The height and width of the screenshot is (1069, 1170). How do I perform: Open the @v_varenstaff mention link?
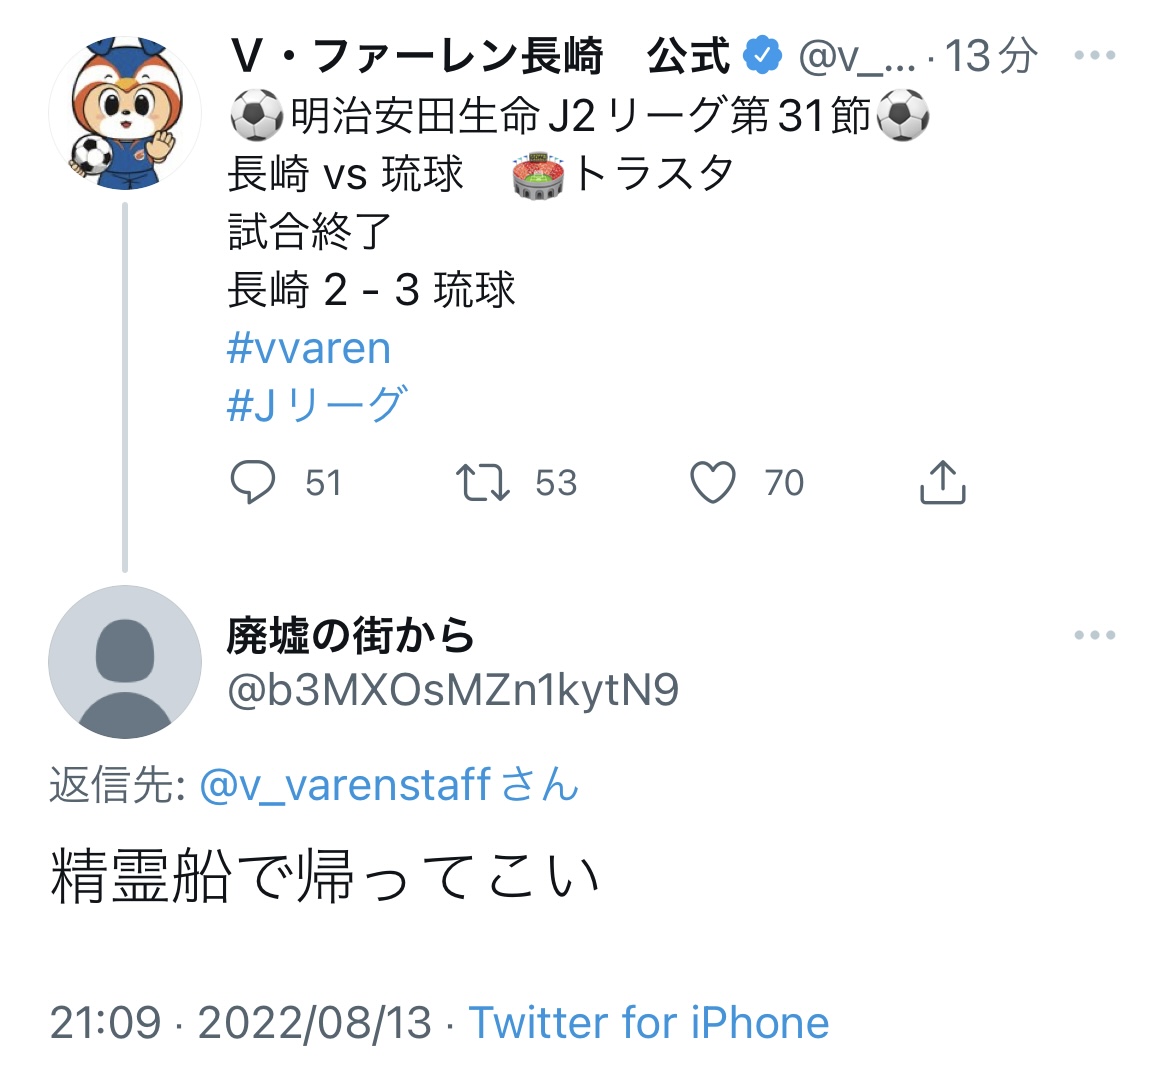(345, 785)
